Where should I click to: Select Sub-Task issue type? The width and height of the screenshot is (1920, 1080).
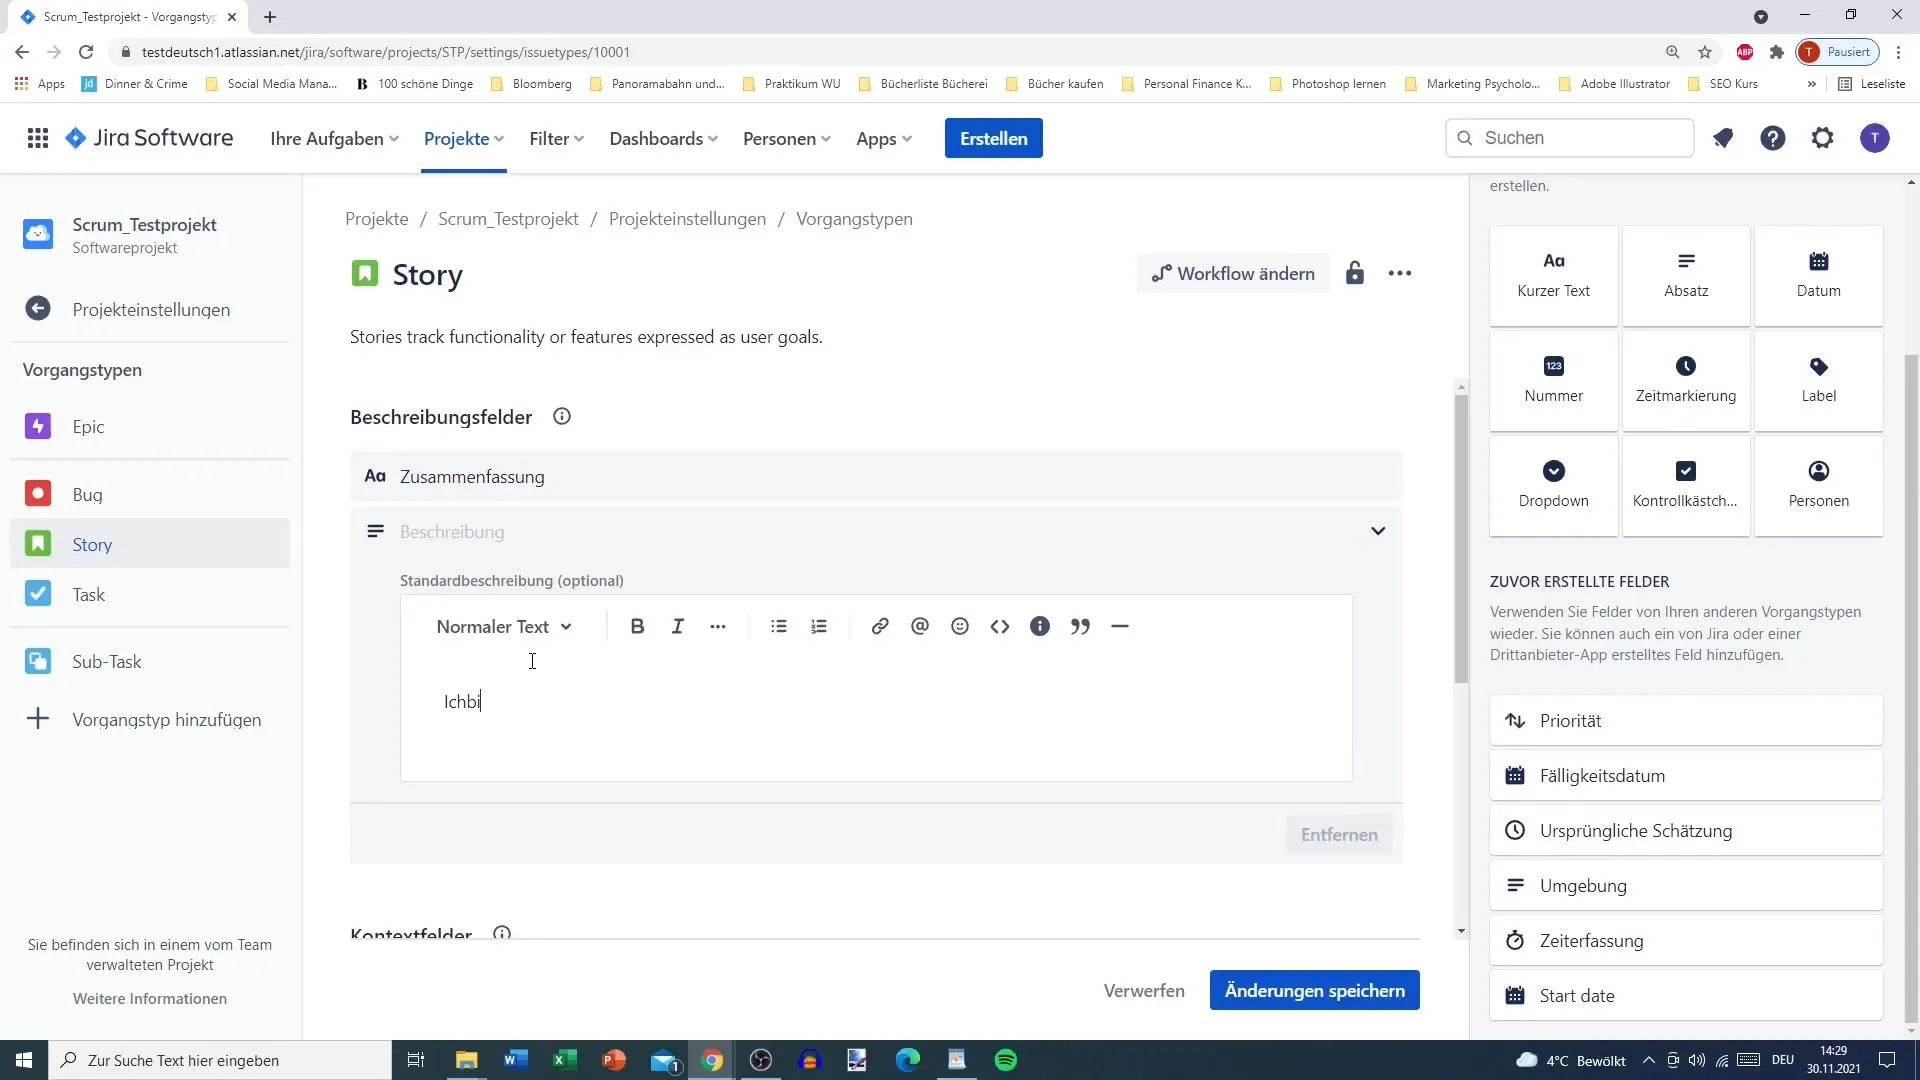point(150,661)
